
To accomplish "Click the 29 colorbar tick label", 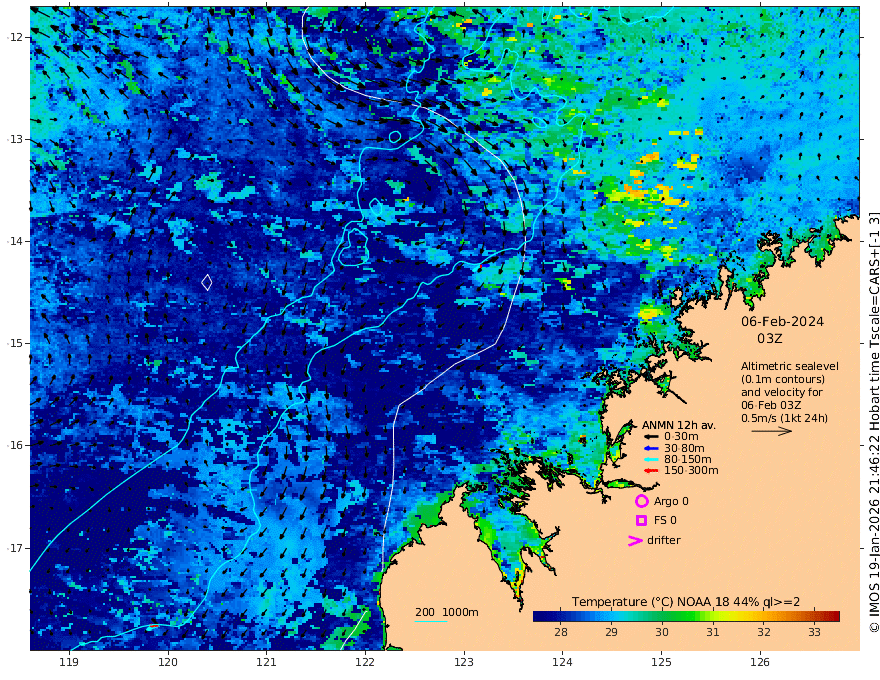I will (x=611, y=632).
